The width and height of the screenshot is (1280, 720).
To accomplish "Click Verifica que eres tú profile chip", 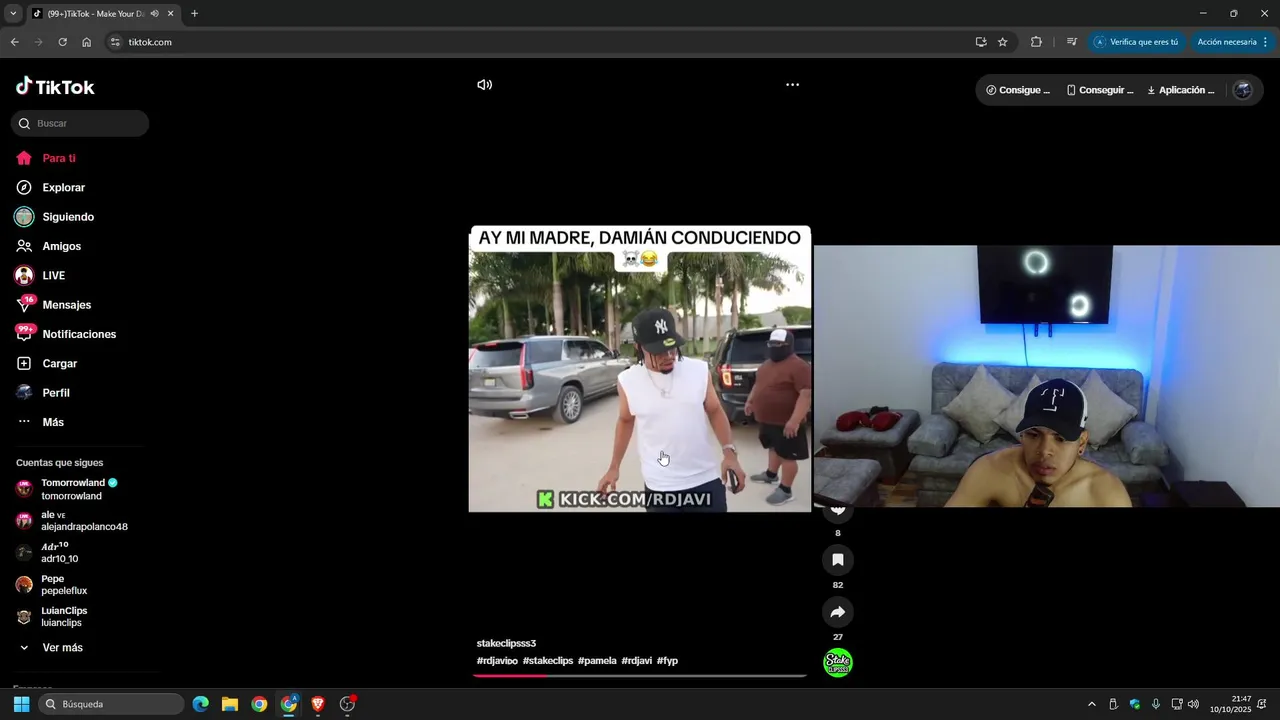I will click(1136, 42).
